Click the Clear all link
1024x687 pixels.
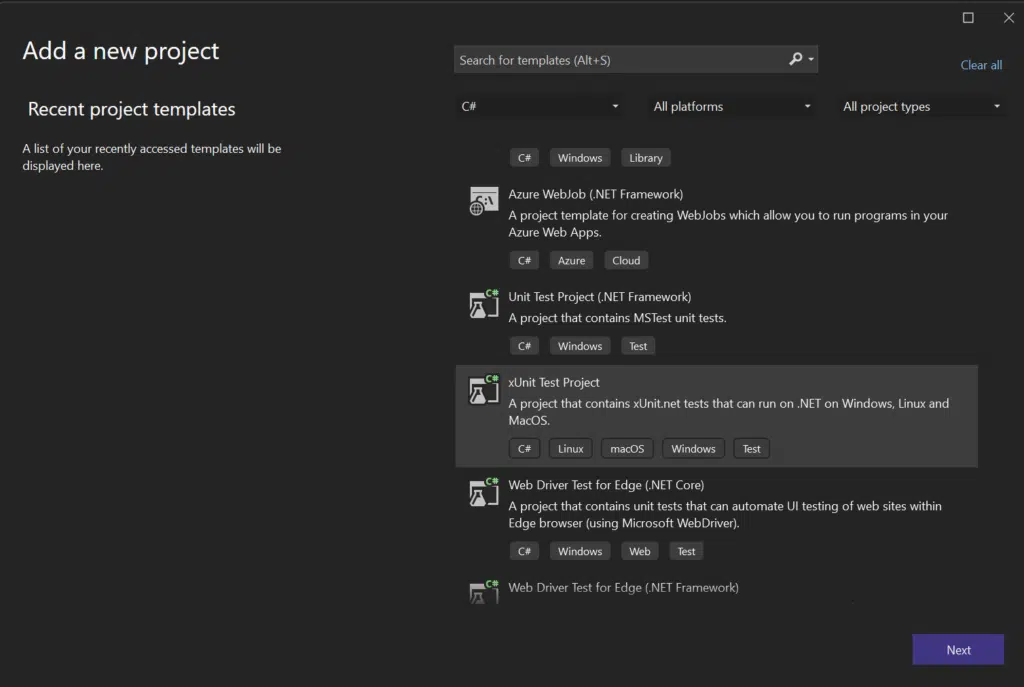point(981,65)
